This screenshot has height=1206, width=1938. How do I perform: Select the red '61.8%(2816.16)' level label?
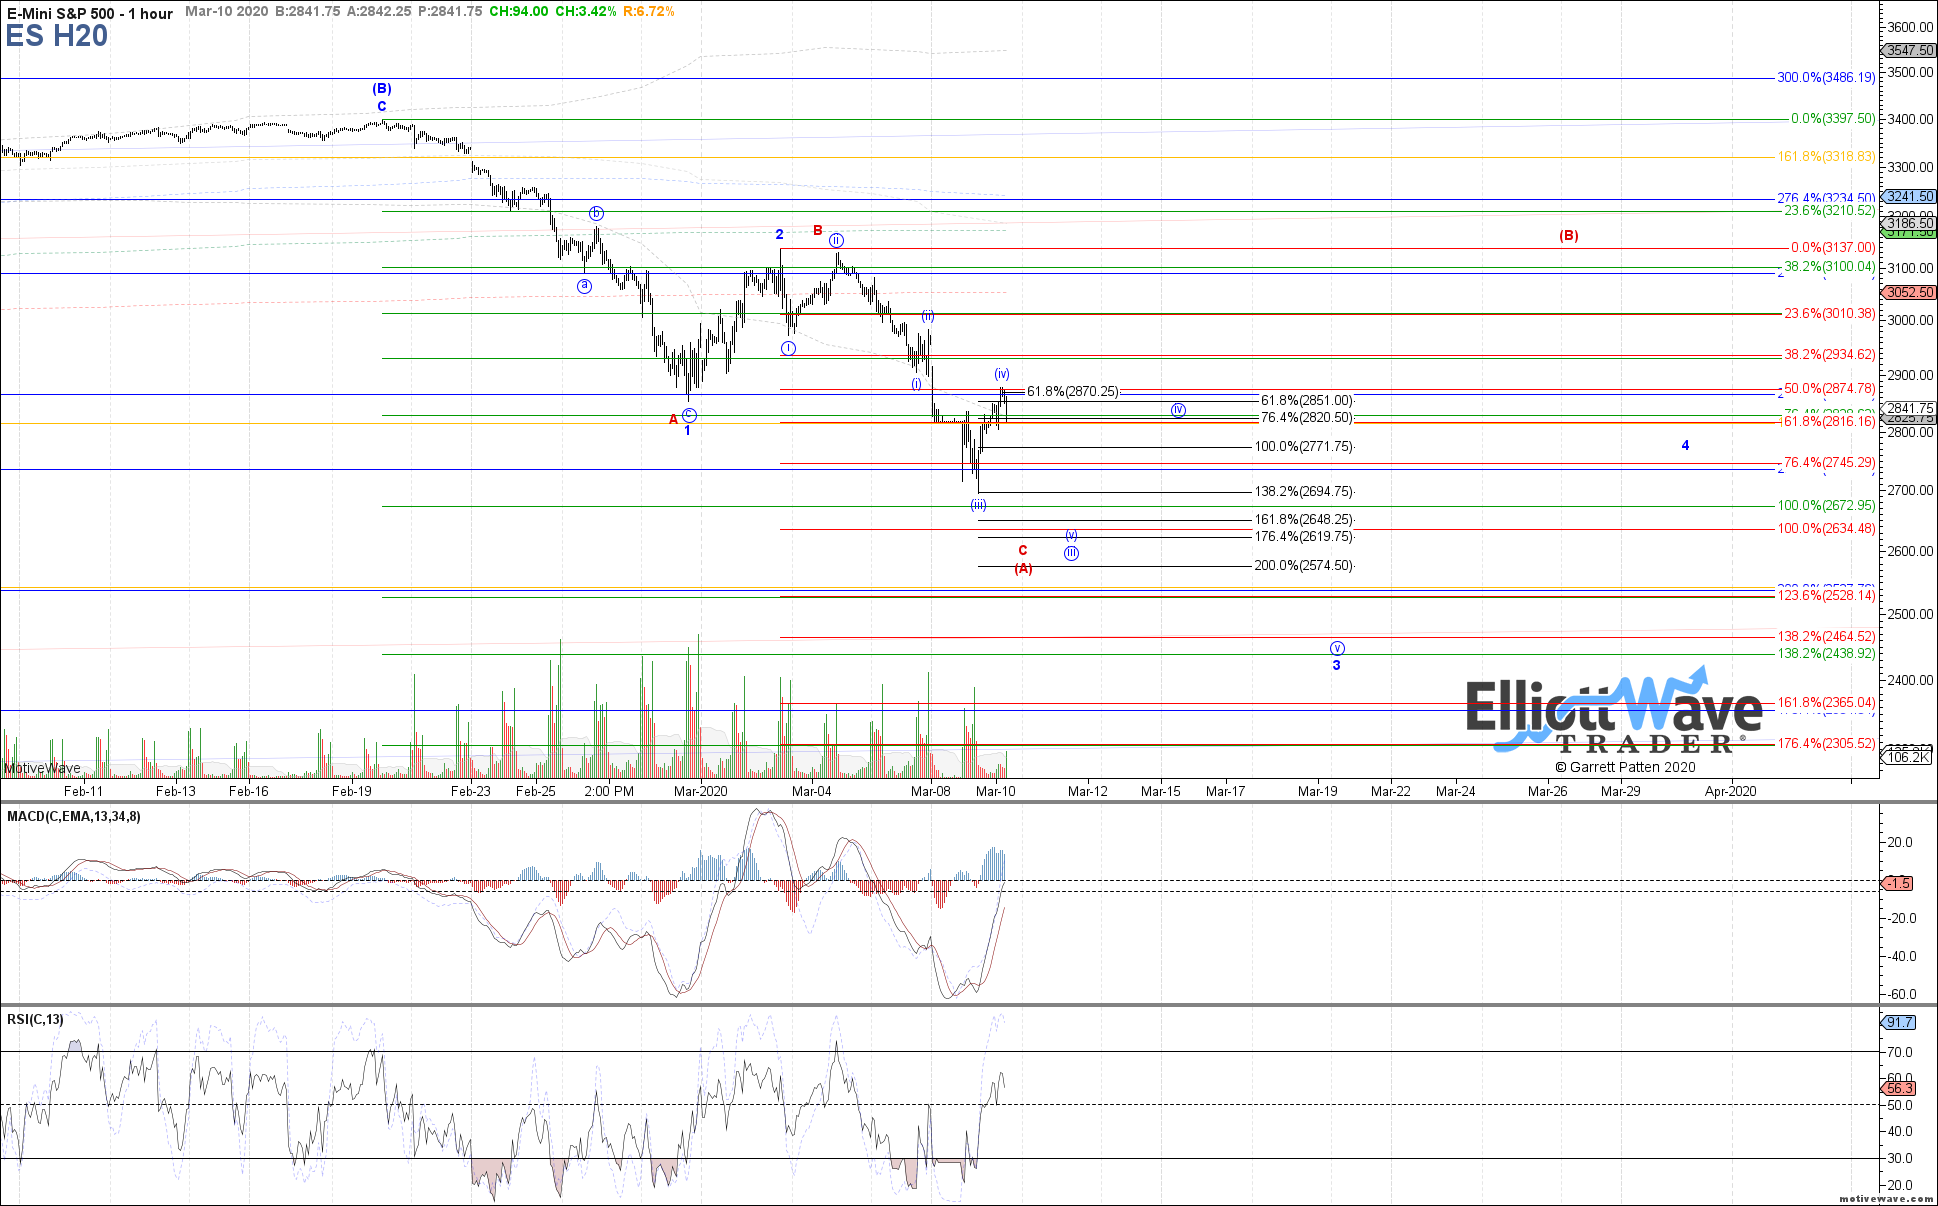click(1830, 422)
